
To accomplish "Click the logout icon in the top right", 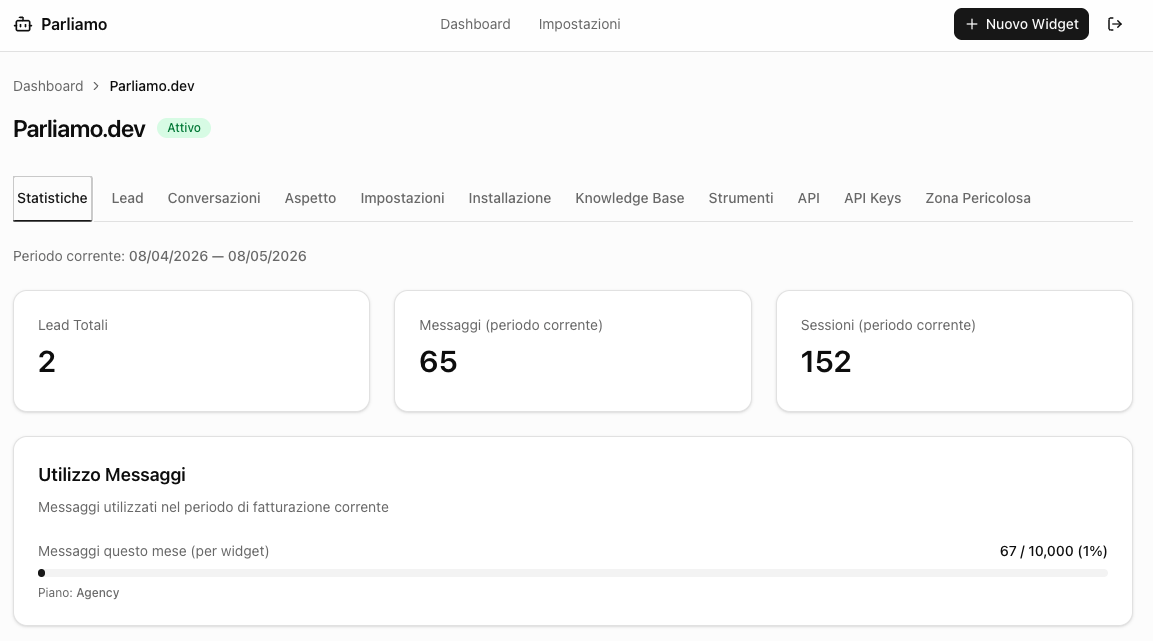I will tap(1115, 24).
